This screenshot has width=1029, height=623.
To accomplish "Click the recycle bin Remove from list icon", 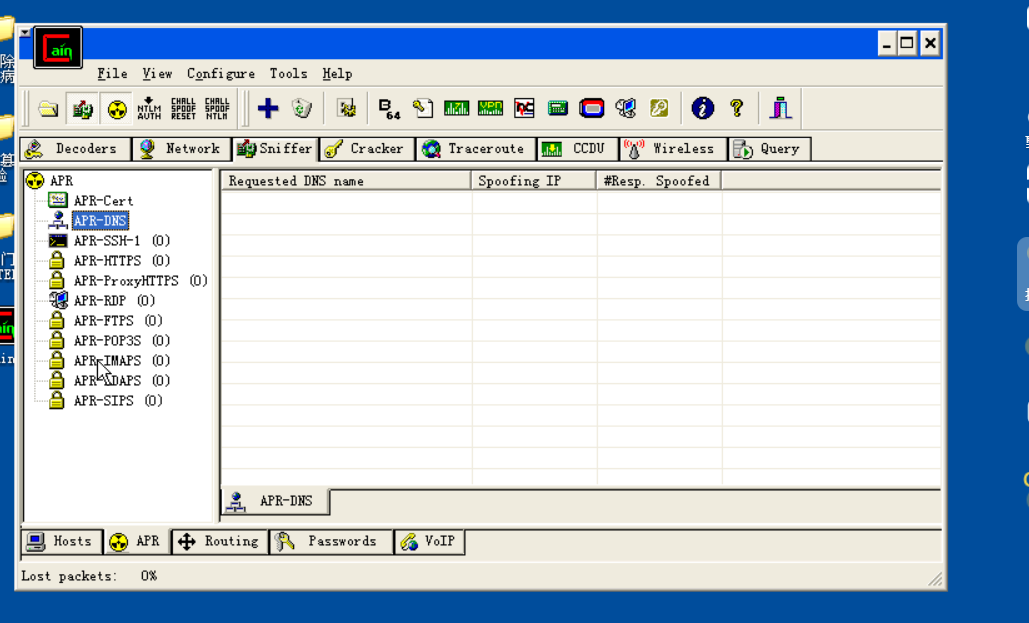I will point(302,108).
